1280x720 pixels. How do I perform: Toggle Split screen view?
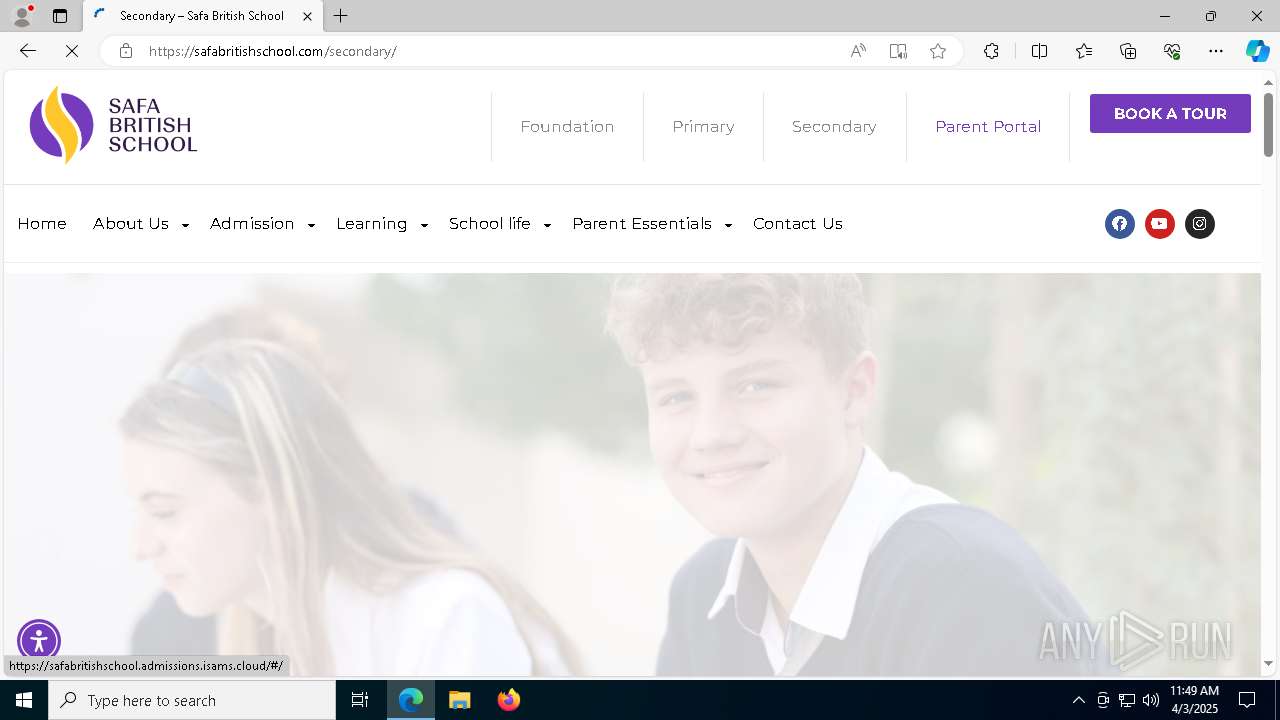[1039, 51]
